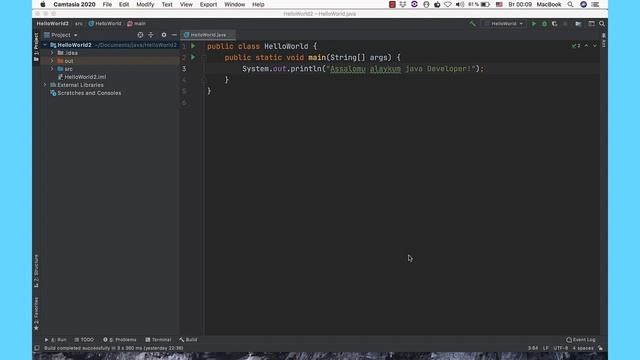The width and height of the screenshot is (640, 360).
Task: Open the Apple menu
Action: (43, 4)
